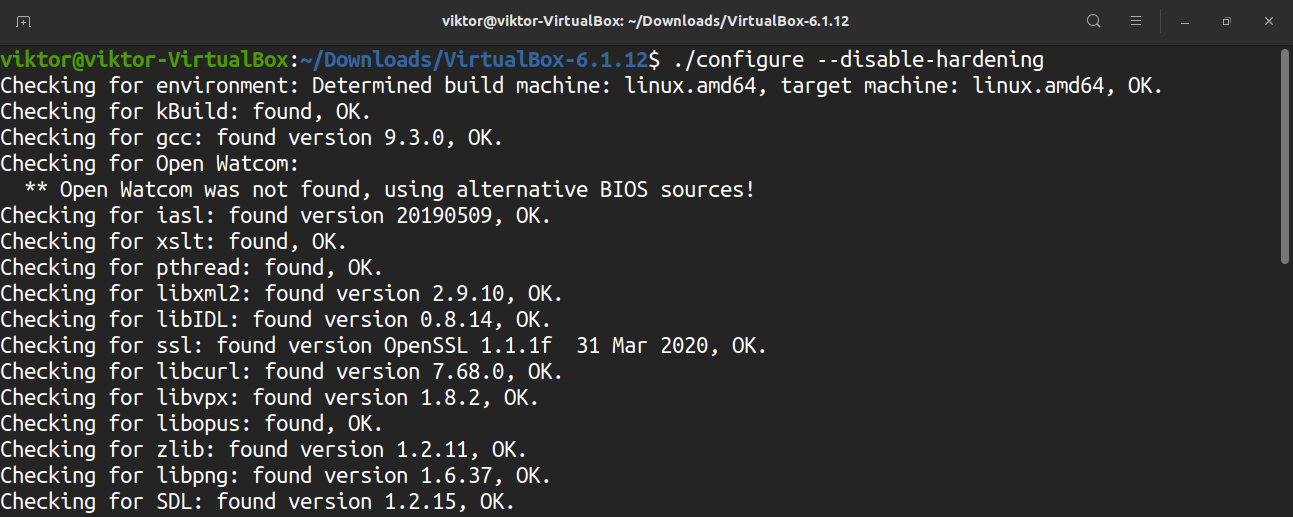
Task: Open the hamburger menu
Action: coord(1136,21)
